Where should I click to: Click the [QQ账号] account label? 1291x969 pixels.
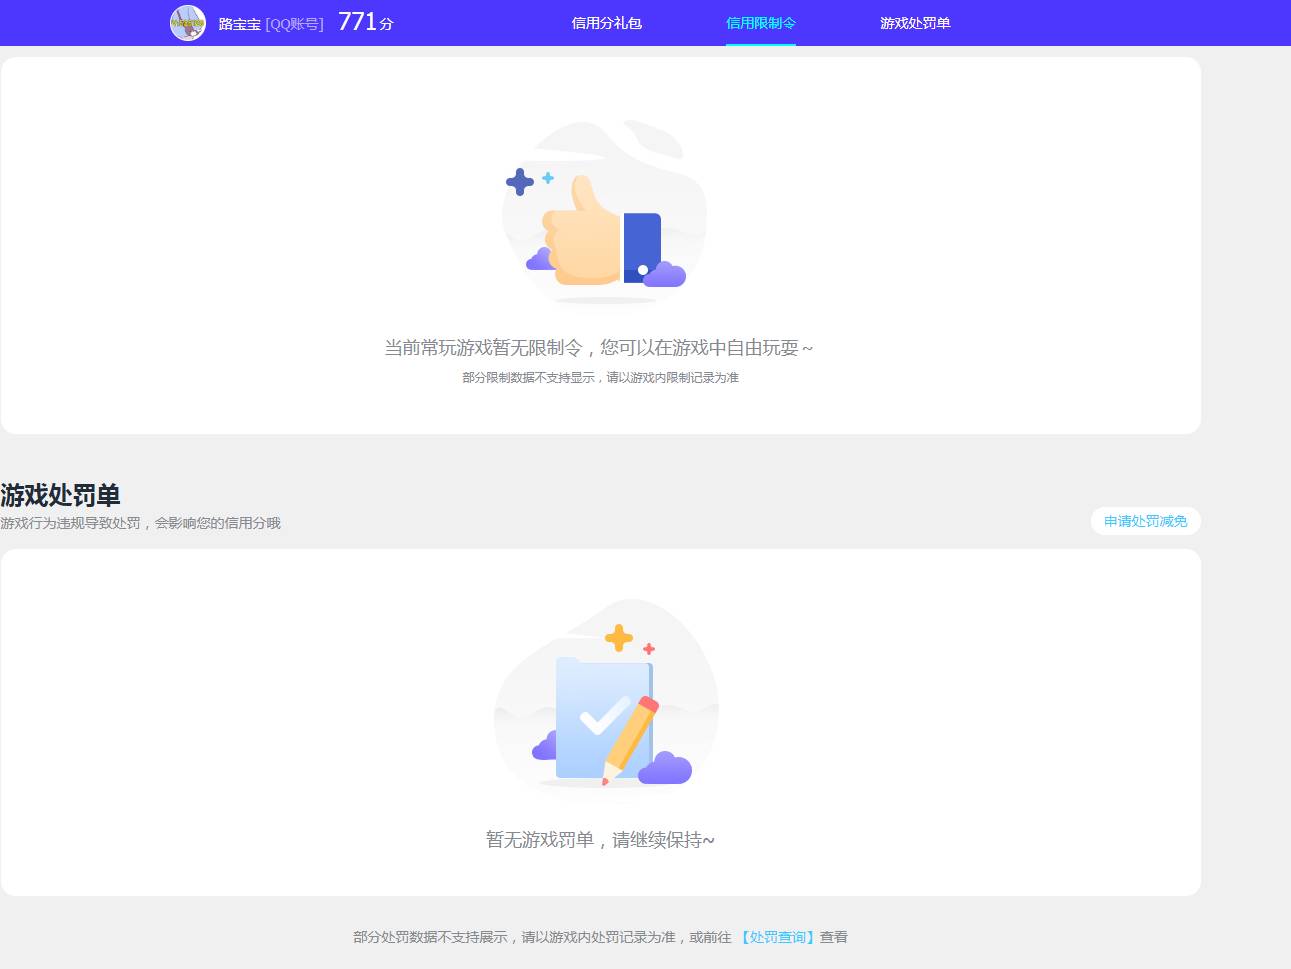pyautogui.click(x=293, y=23)
